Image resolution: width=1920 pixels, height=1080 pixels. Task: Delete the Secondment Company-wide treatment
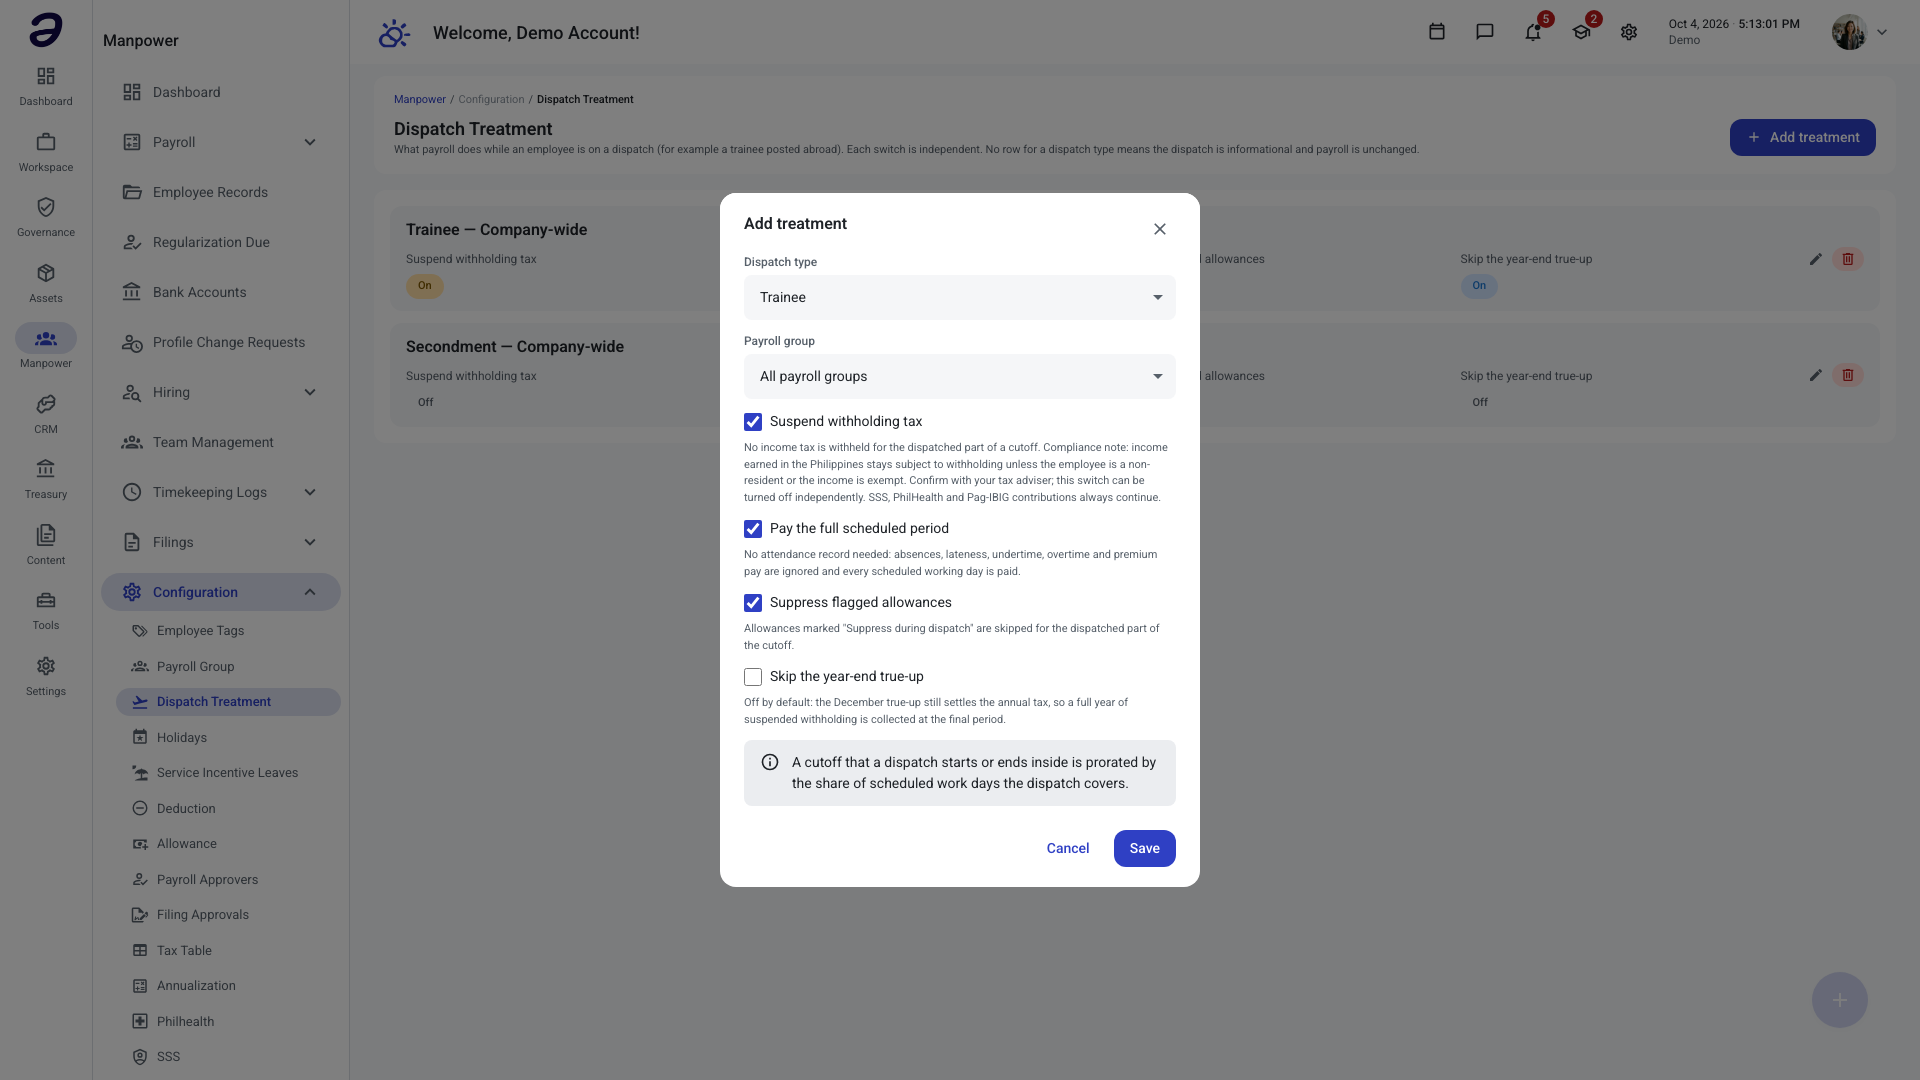(1848, 375)
